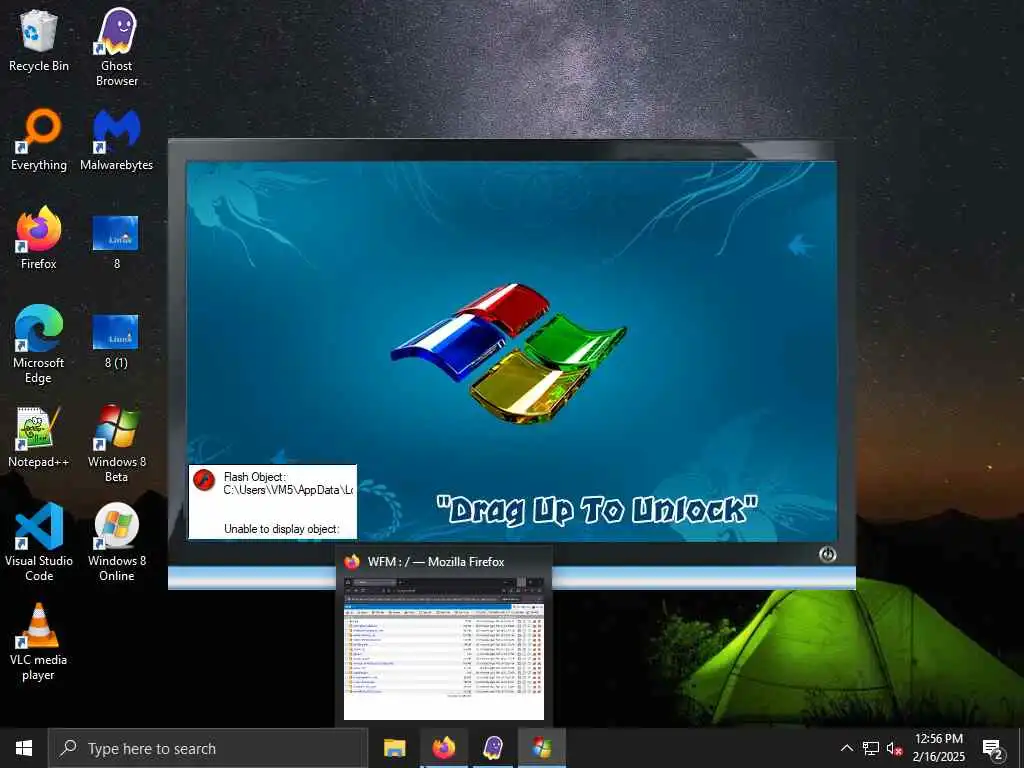The image size is (1024, 768).
Task: Open the Action Center notifications icon
Action: [x=993, y=749]
